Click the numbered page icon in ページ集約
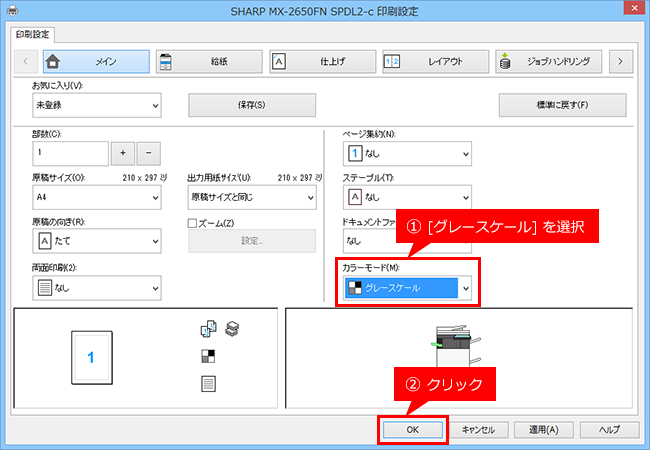This screenshot has height=450, width=650. 355,154
